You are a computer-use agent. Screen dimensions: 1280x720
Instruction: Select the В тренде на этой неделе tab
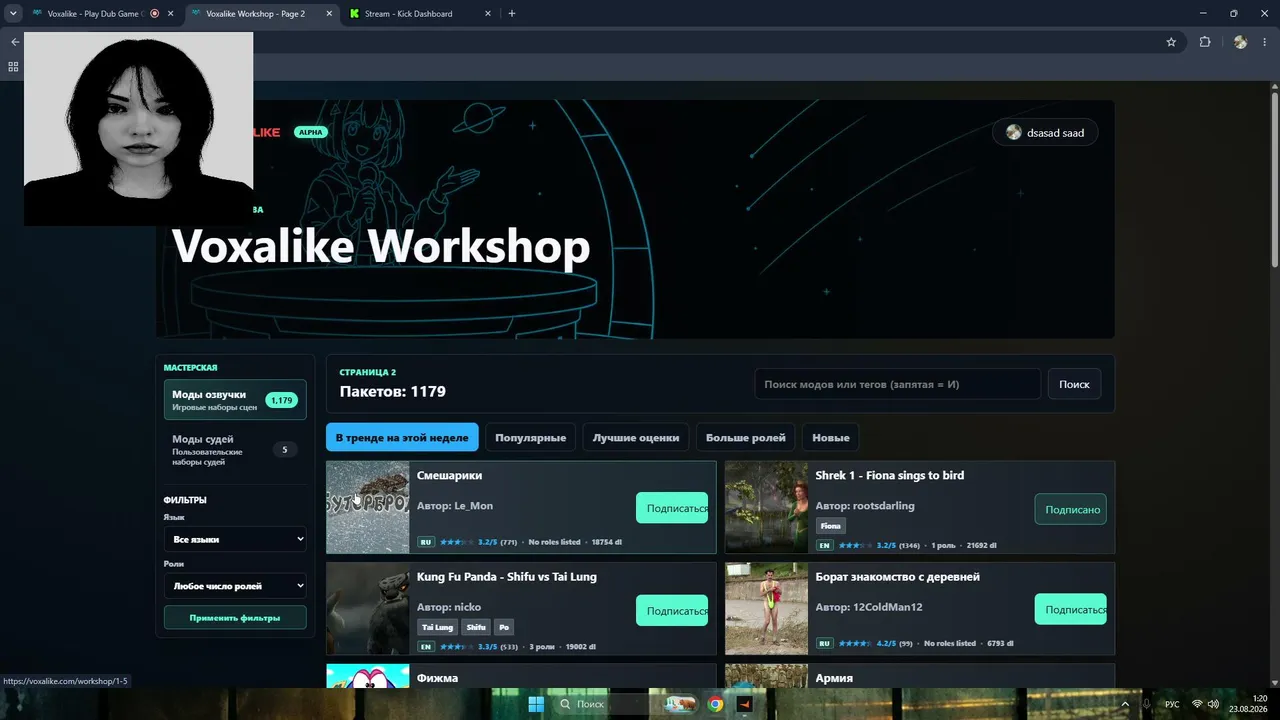pos(402,437)
